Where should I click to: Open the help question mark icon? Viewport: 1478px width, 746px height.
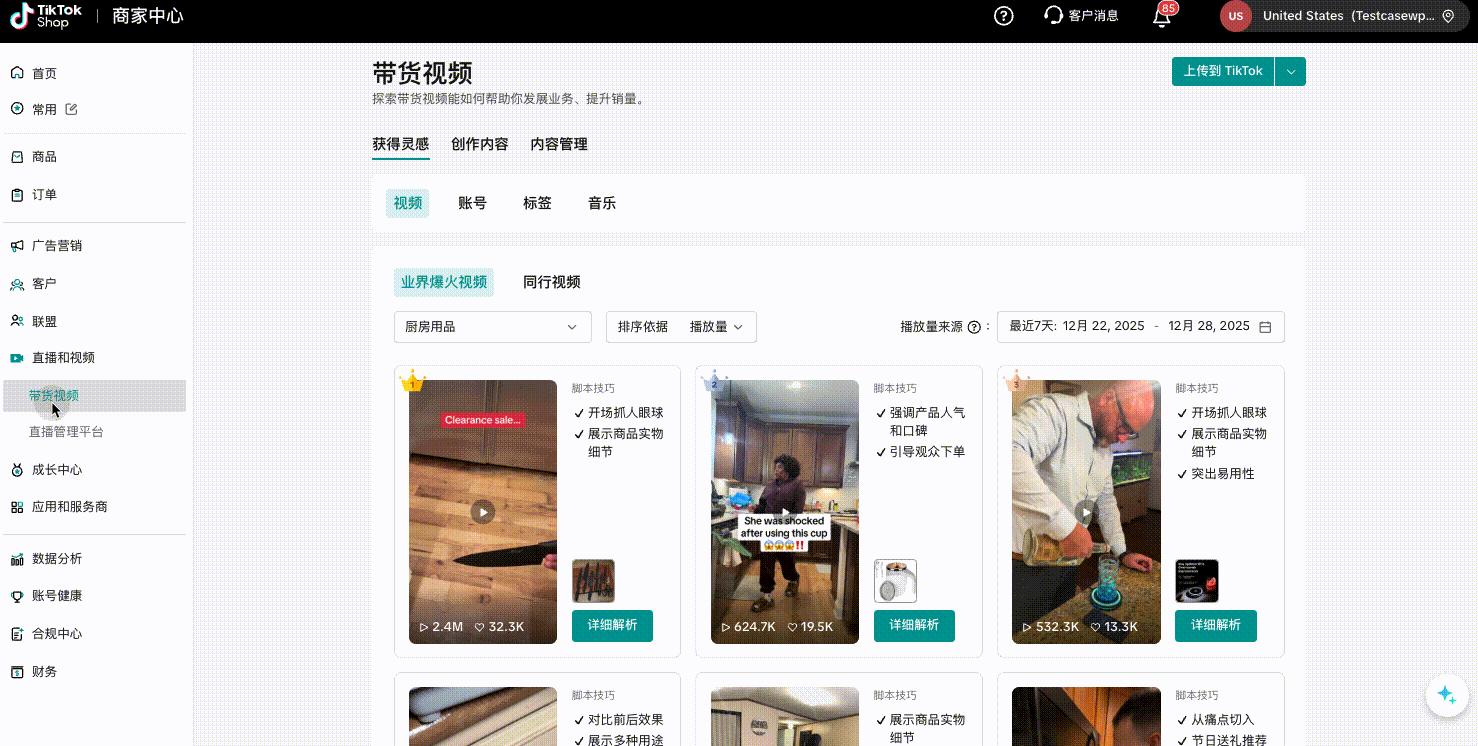tap(1004, 16)
